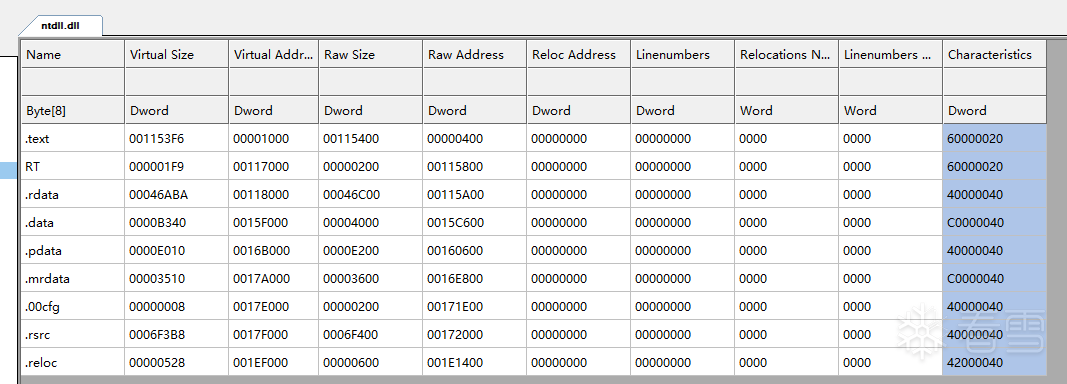The image size is (1067, 384).
Task: Click the Reloc Address column header
Action: [x=578, y=54]
